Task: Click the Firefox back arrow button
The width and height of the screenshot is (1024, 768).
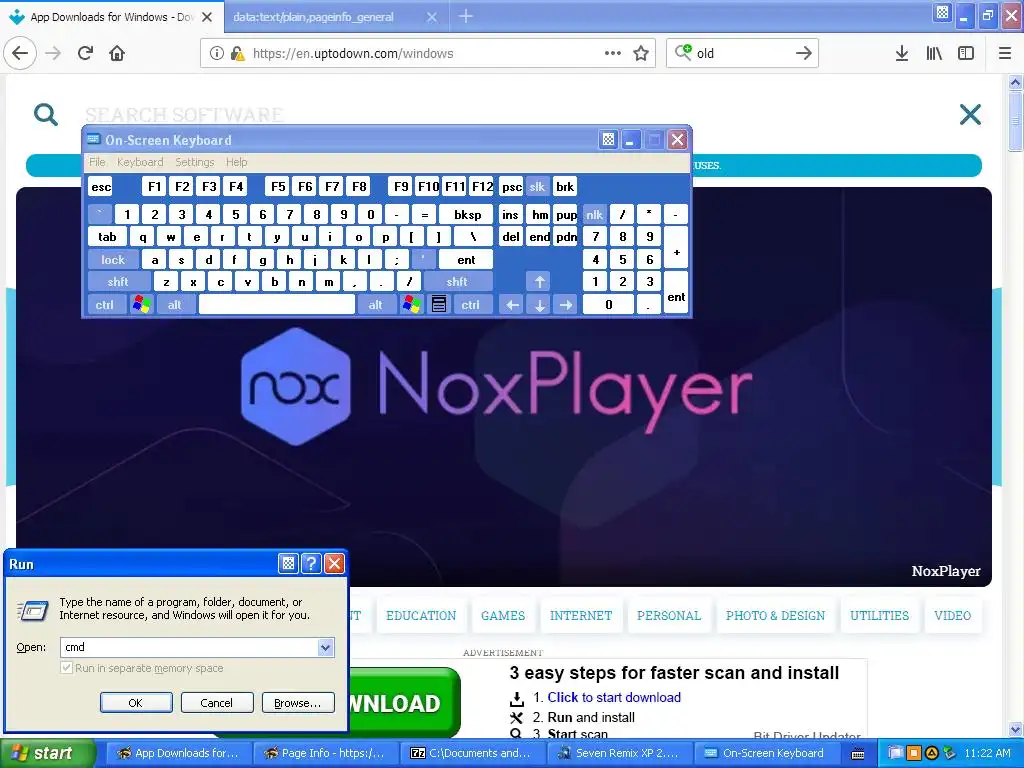Action: pyautogui.click(x=20, y=53)
